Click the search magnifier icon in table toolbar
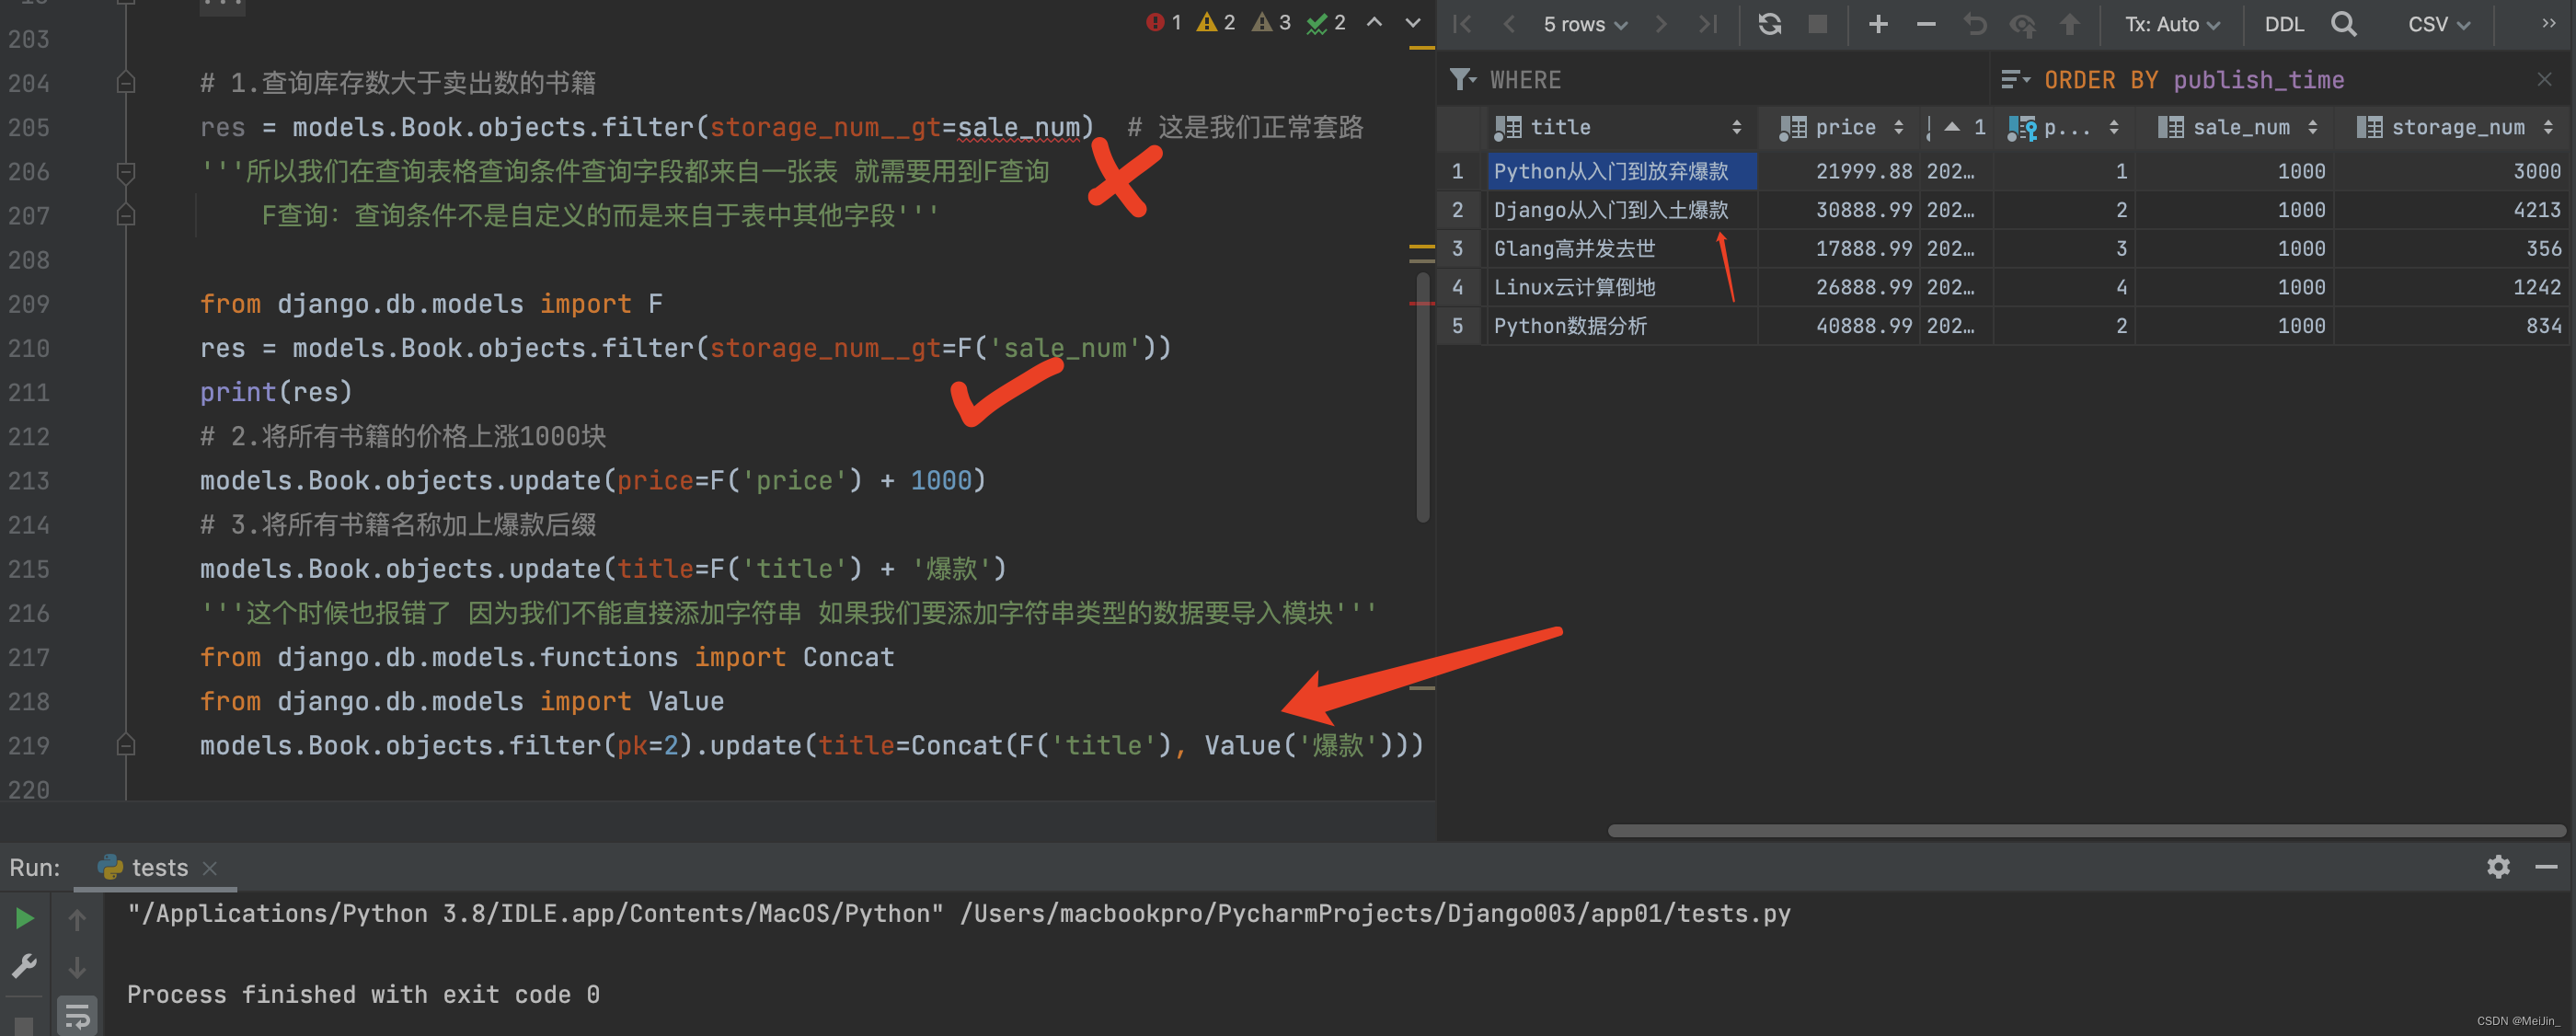 pyautogui.click(x=2343, y=24)
